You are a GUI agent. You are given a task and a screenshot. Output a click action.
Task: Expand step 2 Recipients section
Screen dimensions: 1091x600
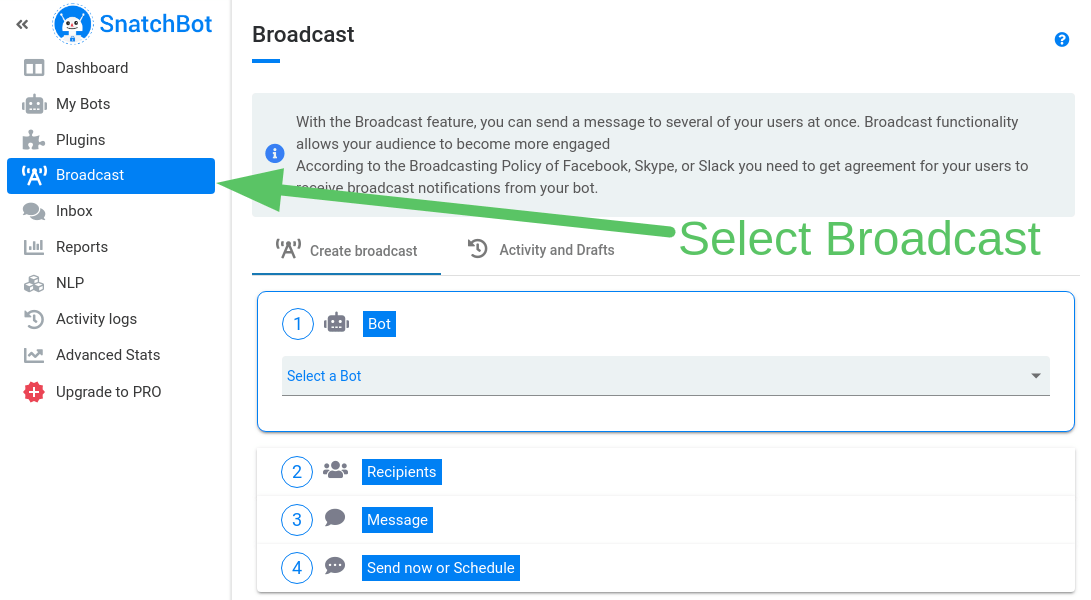tap(401, 471)
